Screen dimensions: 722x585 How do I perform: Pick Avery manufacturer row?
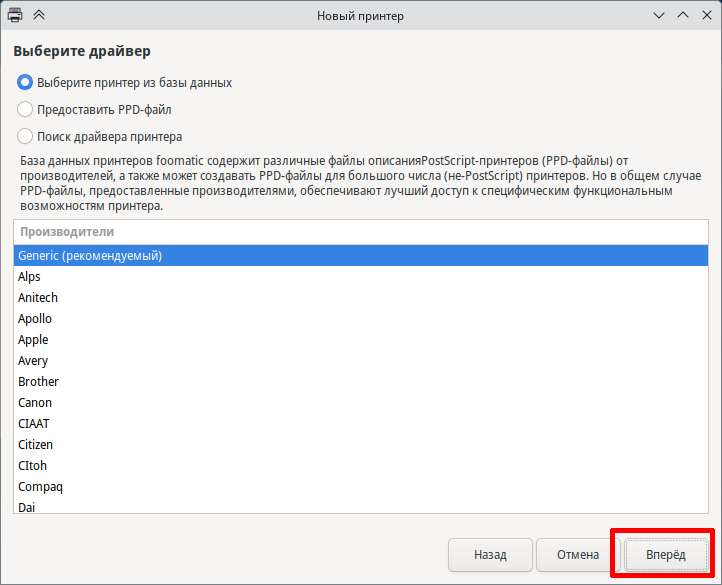coord(361,361)
